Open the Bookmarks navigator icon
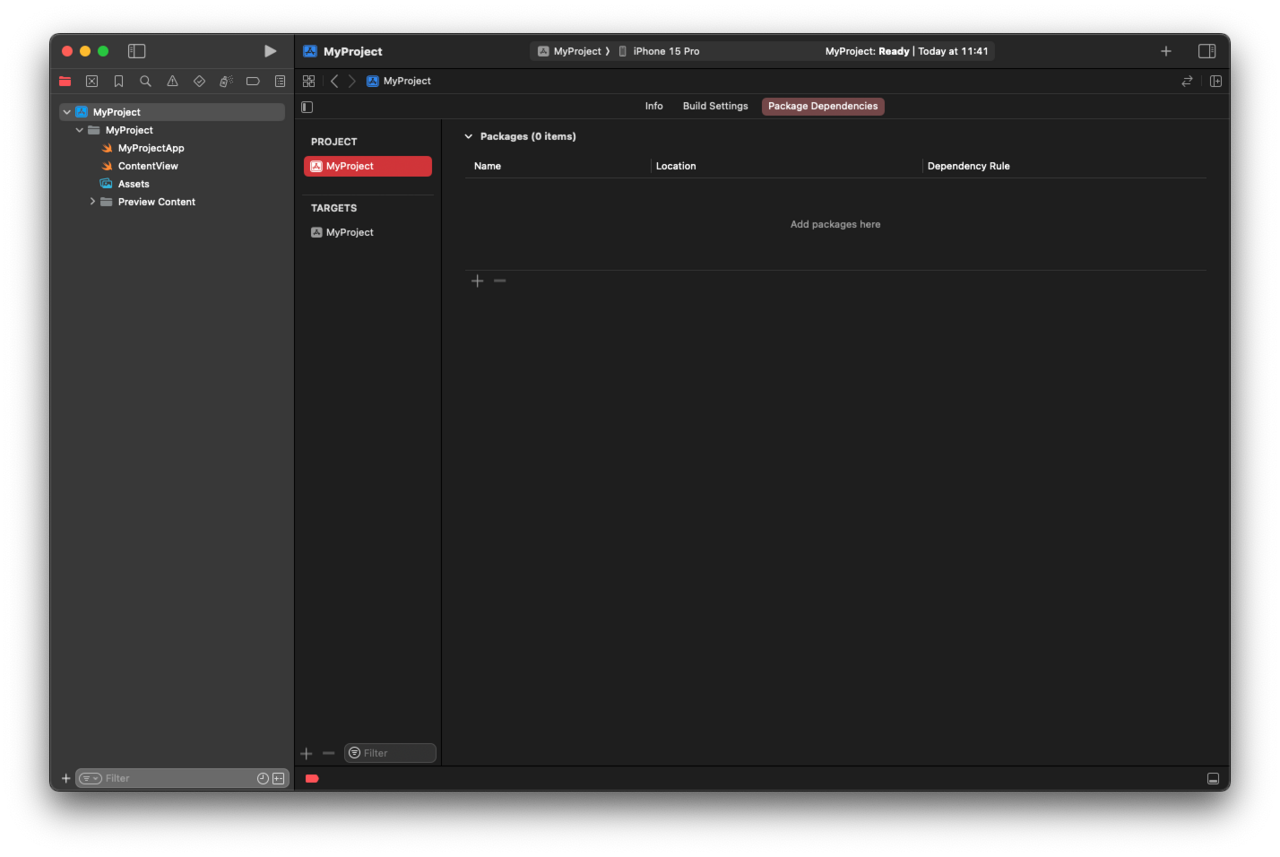Screen dimensions: 1280x857 click(119, 81)
